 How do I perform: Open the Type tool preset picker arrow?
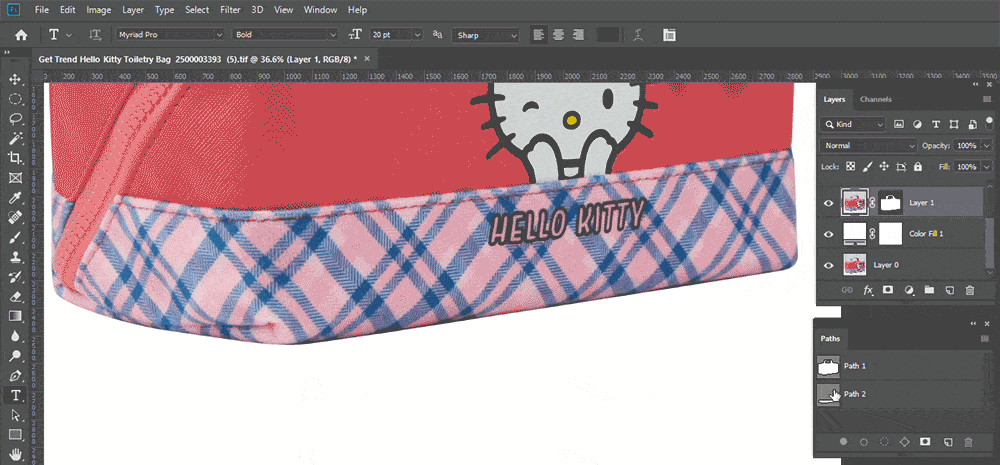tap(69, 35)
